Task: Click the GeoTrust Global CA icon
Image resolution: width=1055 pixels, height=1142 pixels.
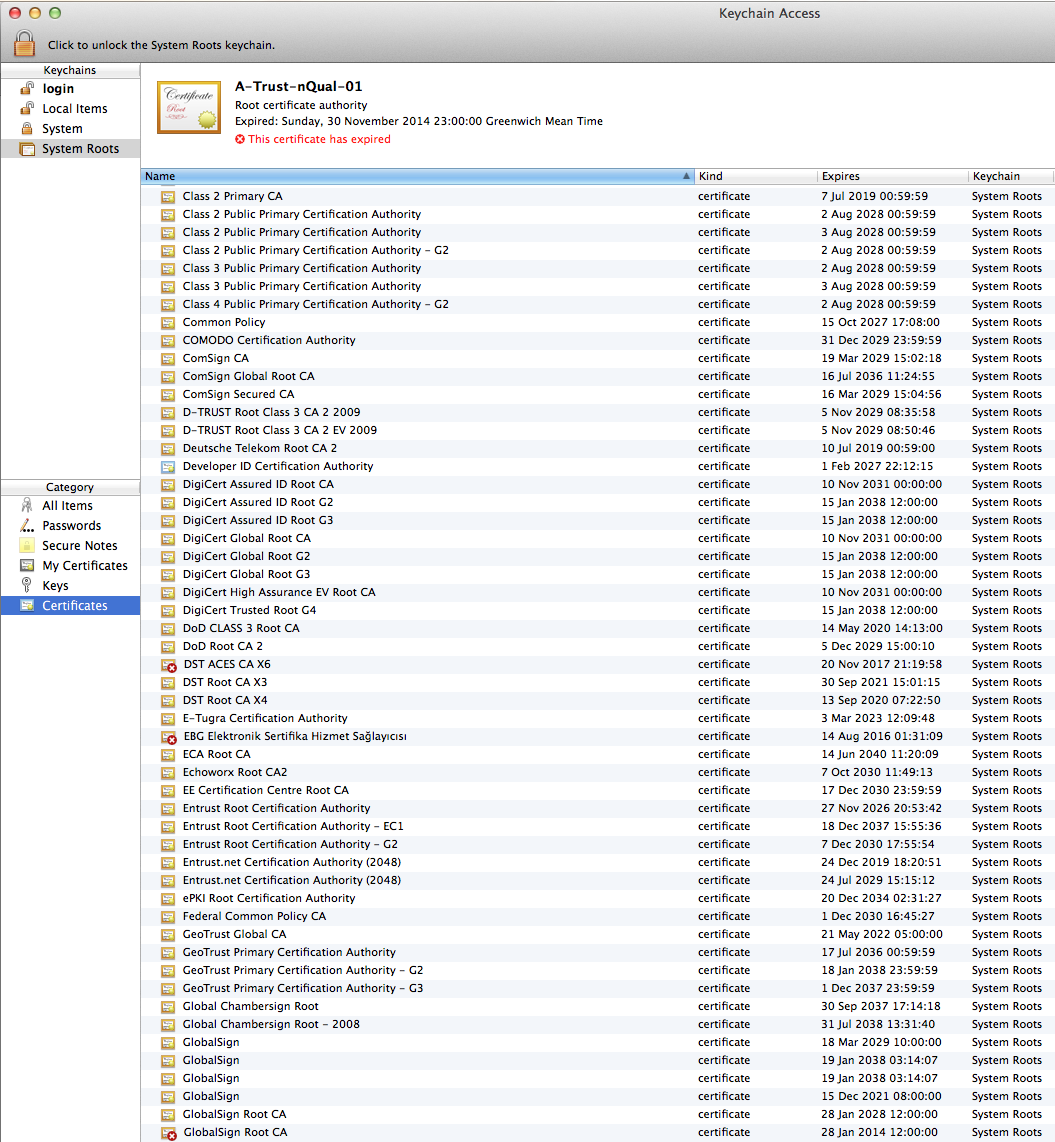Action: [167, 934]
